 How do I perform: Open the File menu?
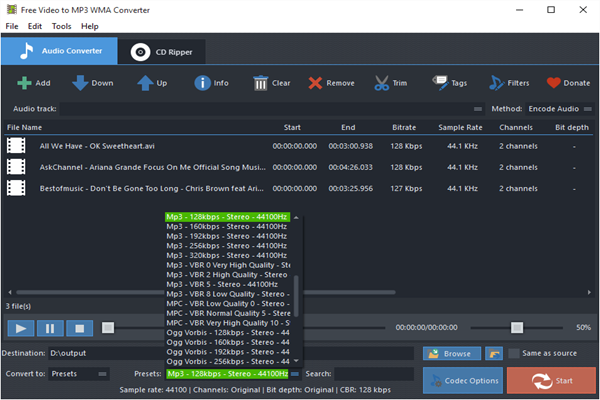pyautogui.click(x=12, y=26)
